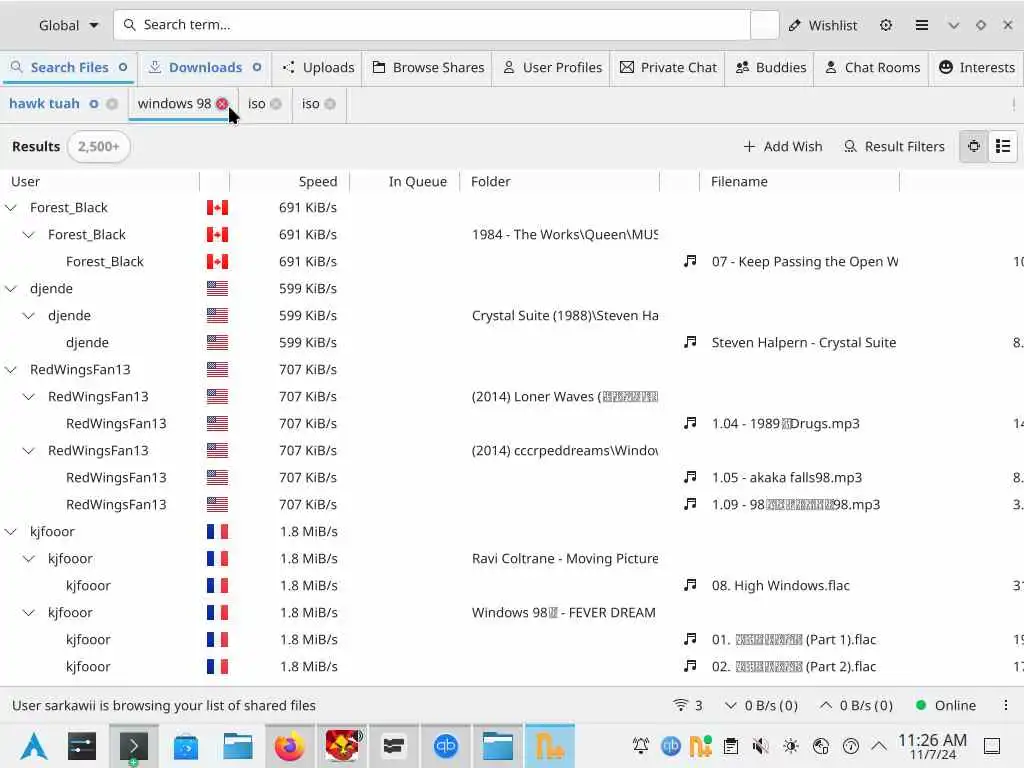Collapse the cccrpeddreams folder row
Viewport: 1024px width, 768px height.
click(29, 451)
